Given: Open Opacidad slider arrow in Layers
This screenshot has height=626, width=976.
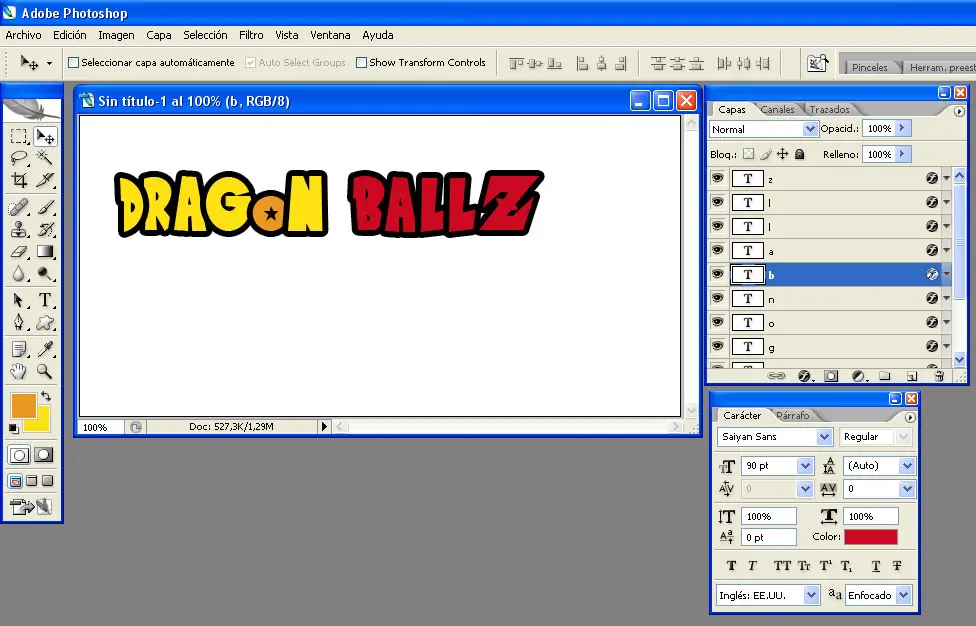Looking at the screenshot, I should 902,128.
